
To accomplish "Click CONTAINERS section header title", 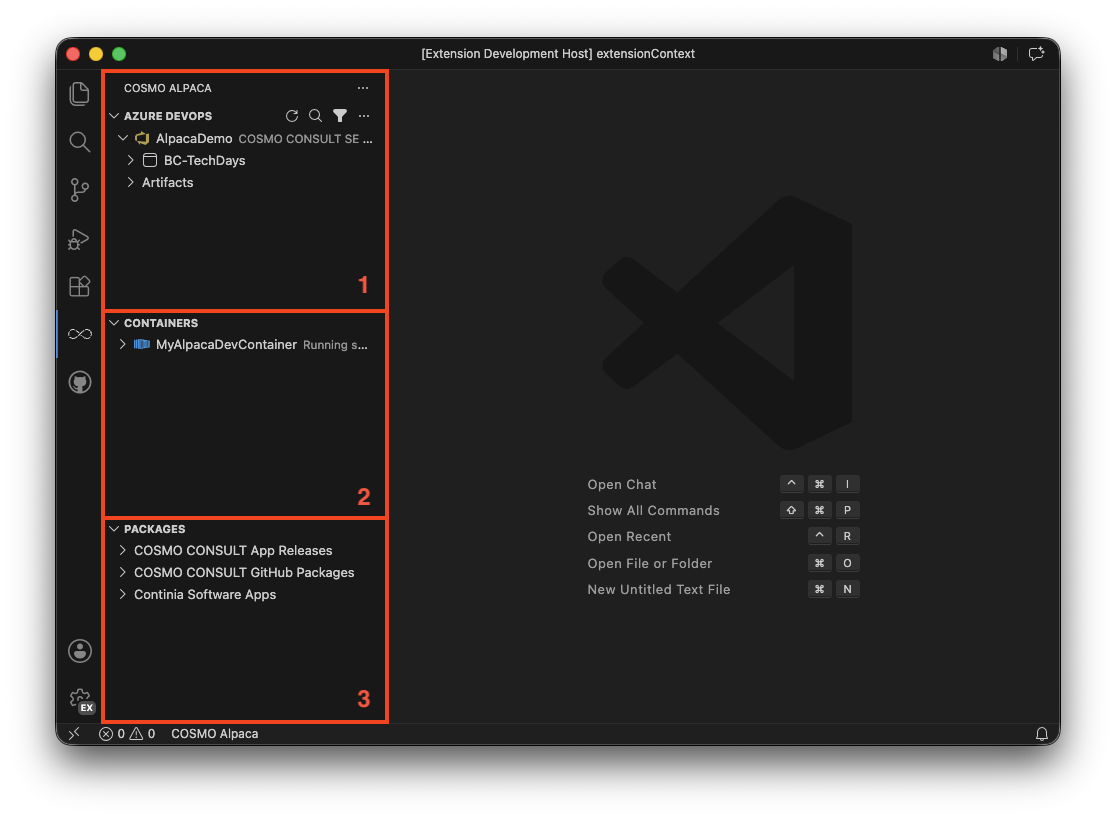I will pyautogui.click(x=161, y=323).
